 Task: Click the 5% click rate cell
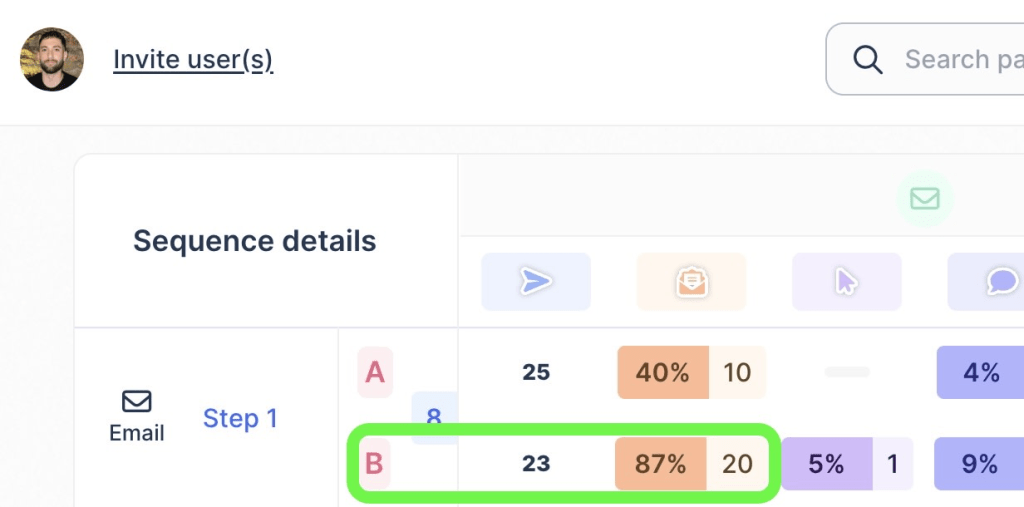coord(827,464)
